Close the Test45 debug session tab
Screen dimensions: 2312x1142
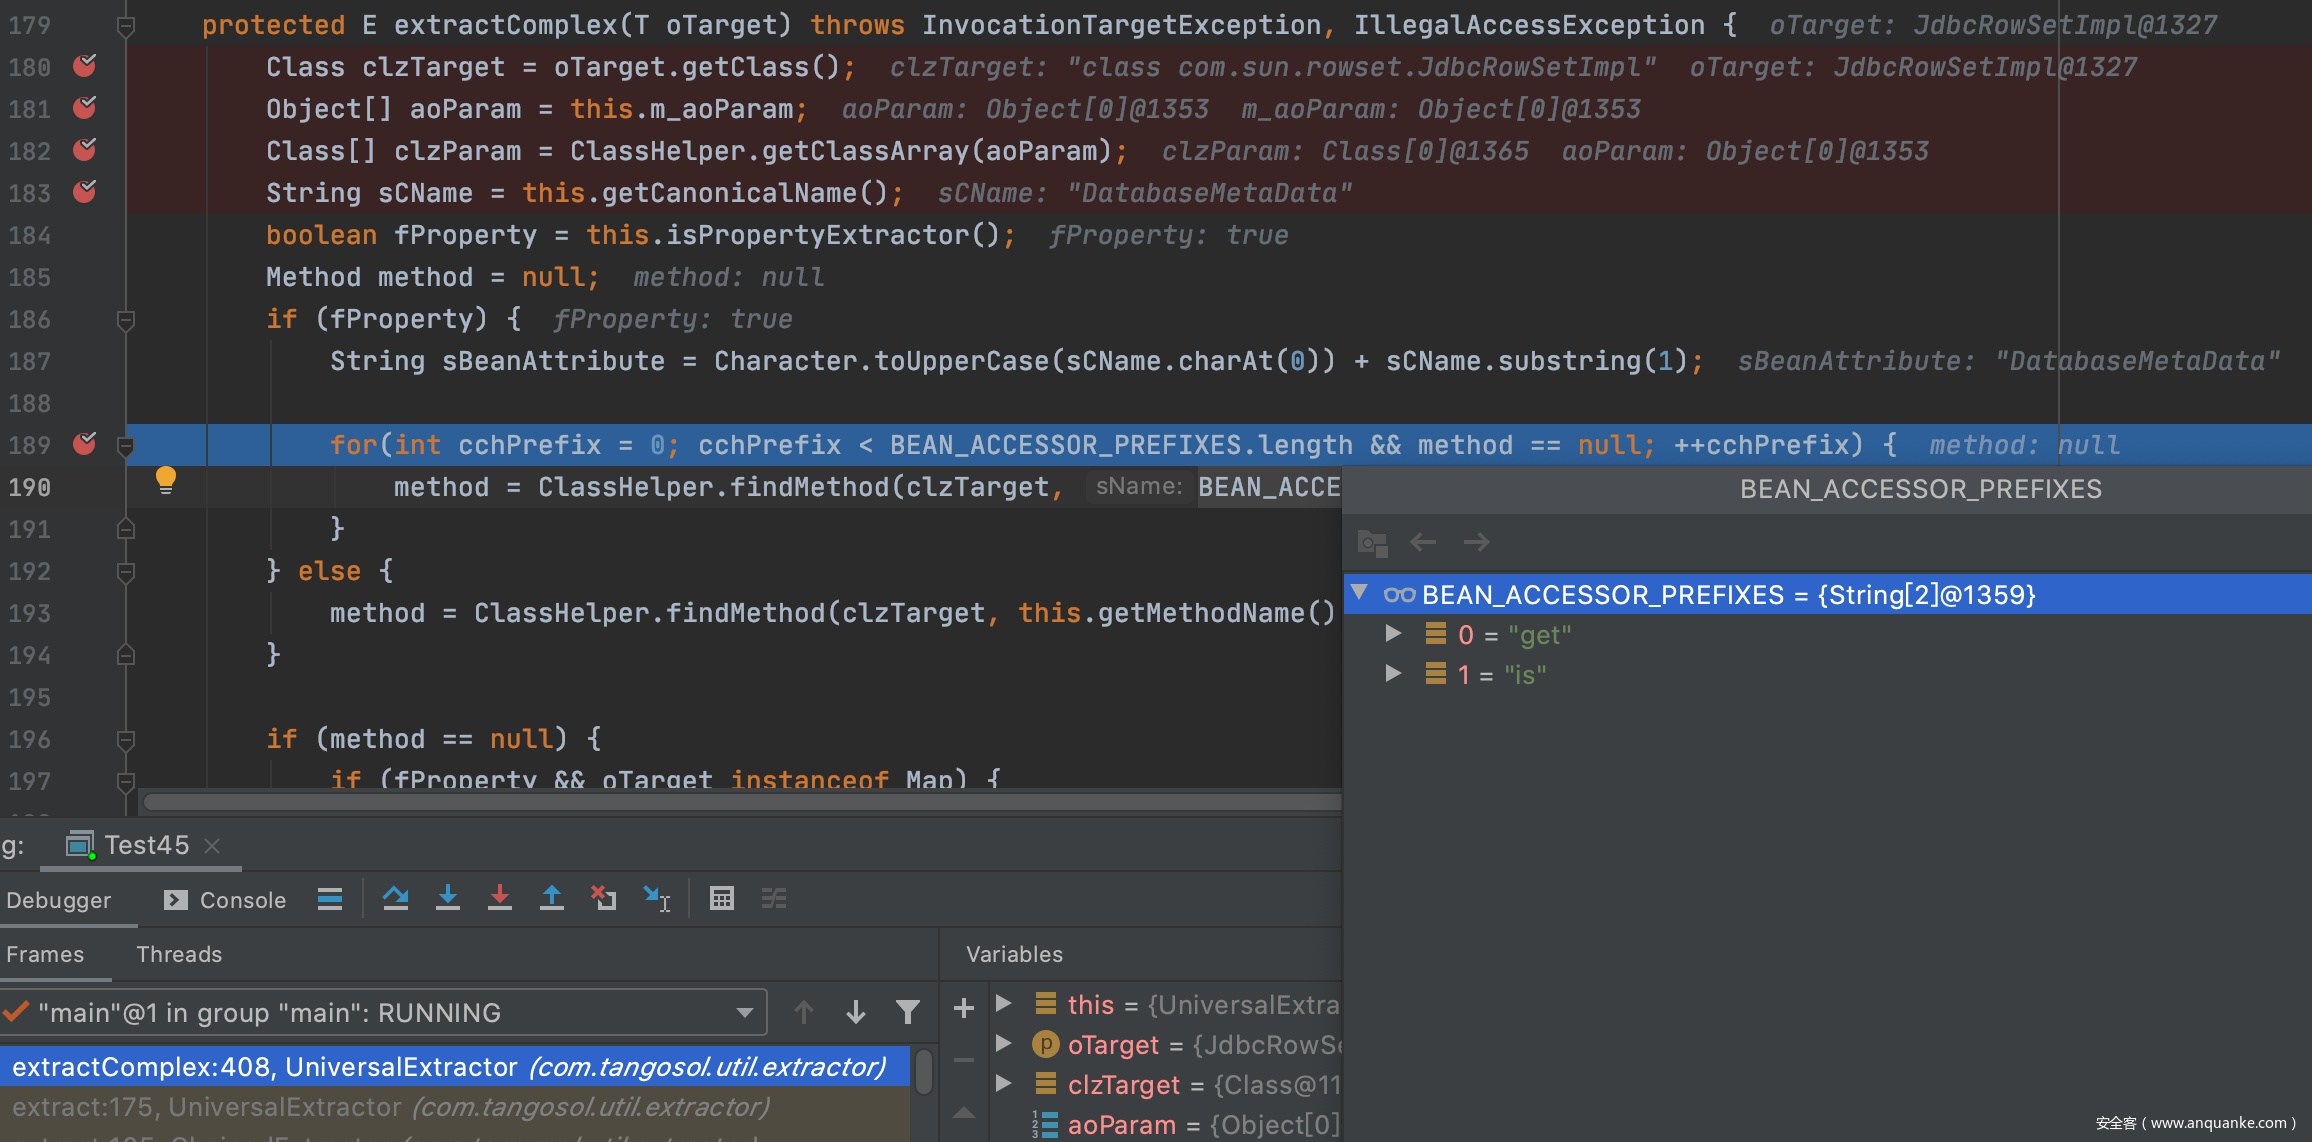tap(212, 846)
